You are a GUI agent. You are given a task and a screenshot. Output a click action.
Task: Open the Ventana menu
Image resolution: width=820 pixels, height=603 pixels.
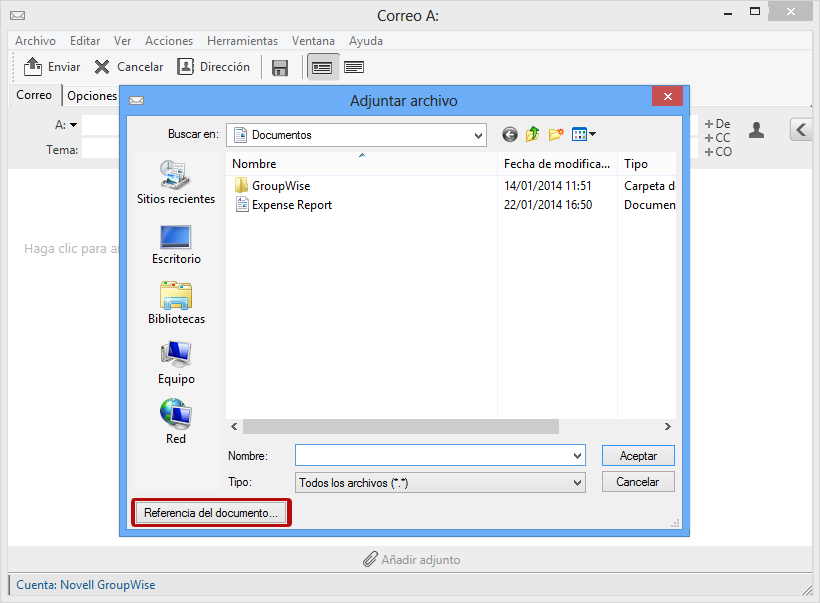[x=313, y=41]
